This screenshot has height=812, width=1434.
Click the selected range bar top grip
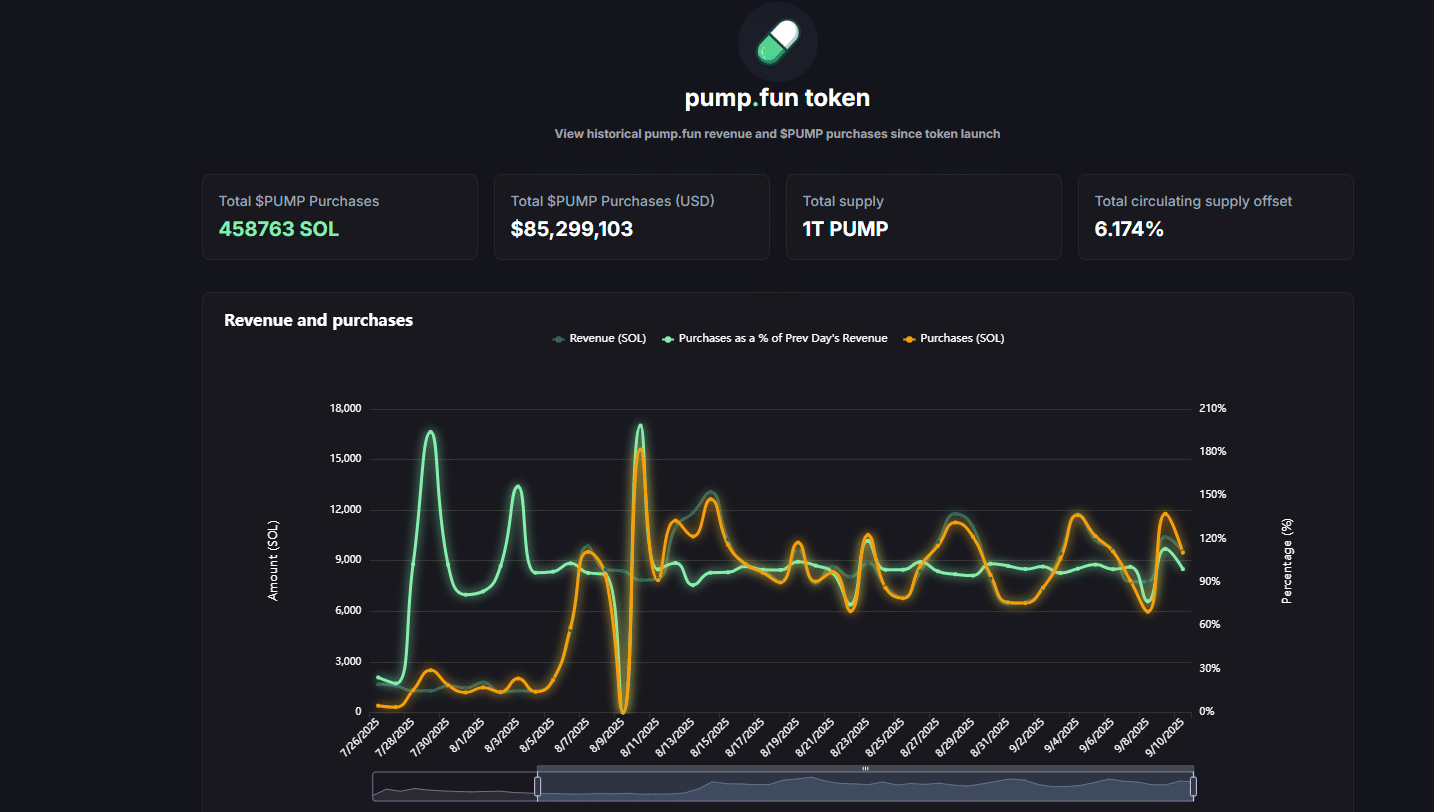click(x=865, y=768)
